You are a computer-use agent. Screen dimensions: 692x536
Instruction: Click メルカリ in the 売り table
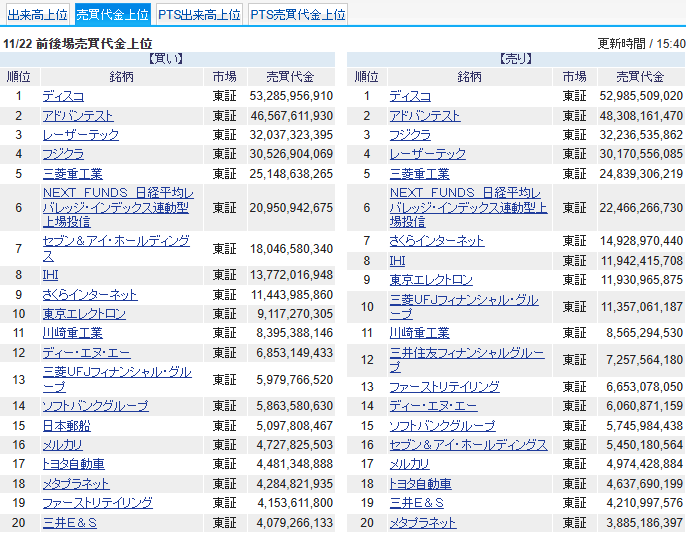(410, 464)
